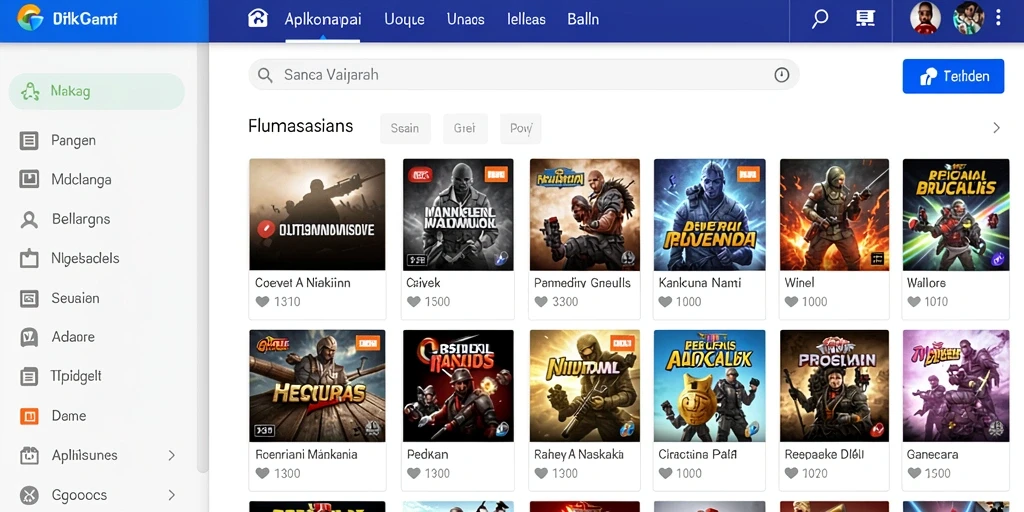The height and width of the screenshot is (512, 1024).
Task: Like the Coevet A Niakiinn game heart
Action: coord(262,302)
